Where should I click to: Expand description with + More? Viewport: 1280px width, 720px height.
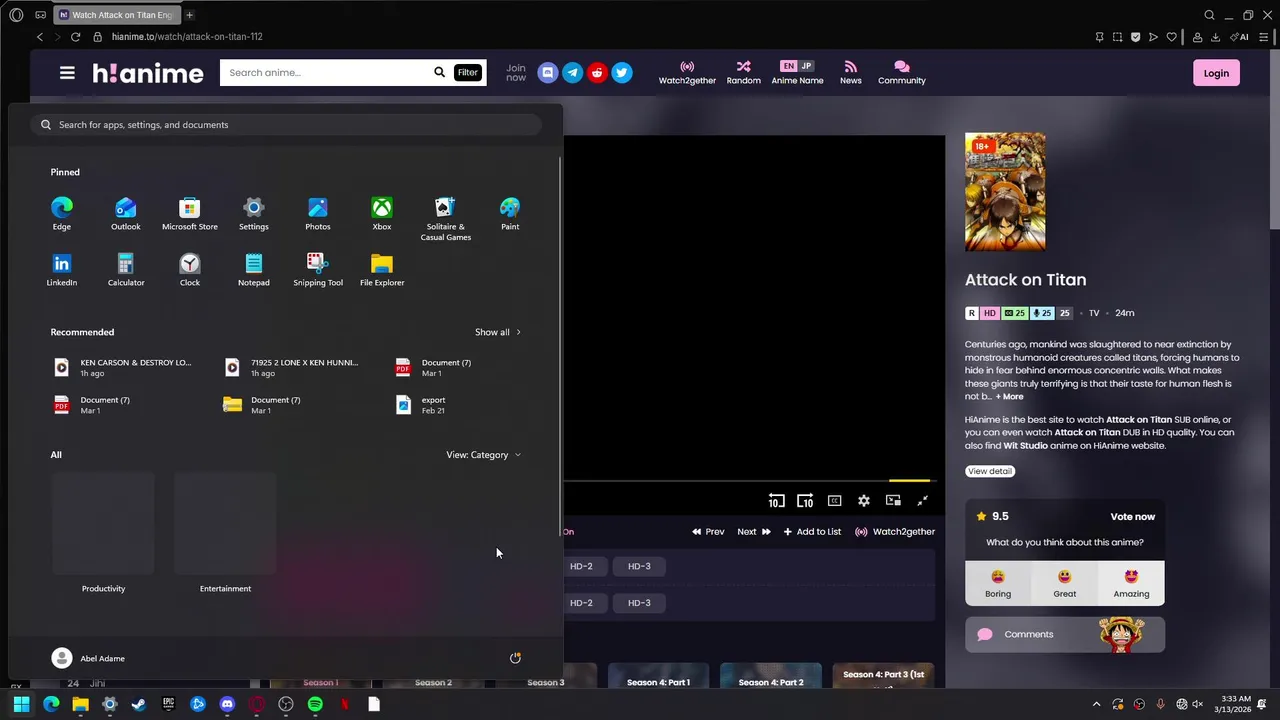(x=1010, y=396)
